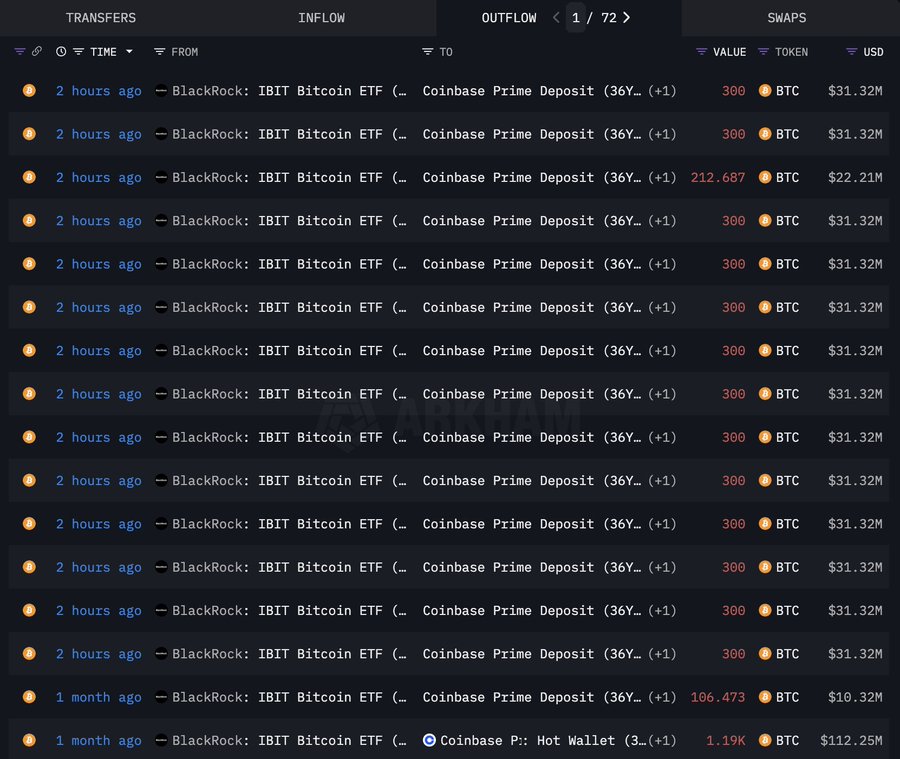The image size is (900, 759).
Task: Click the filter icon beside VALUE
Action: [702, 51]
